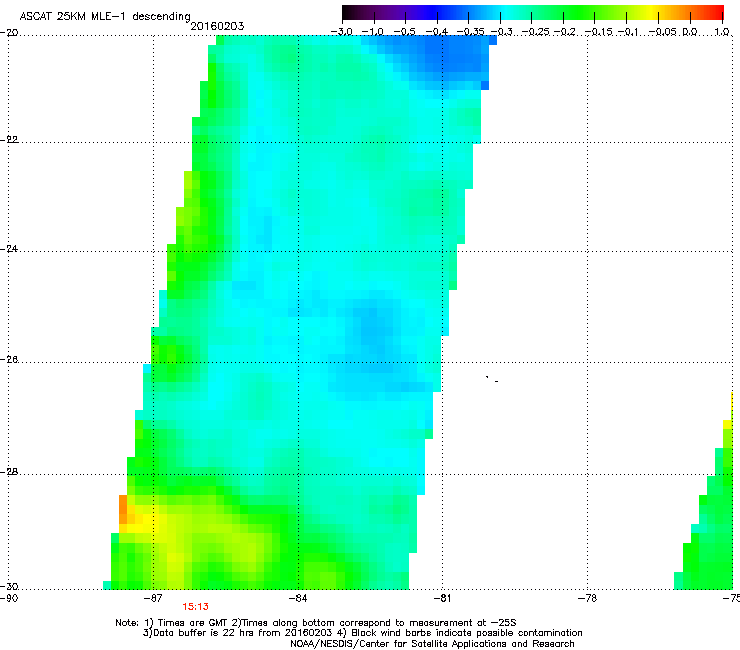Viewport: 740px width, 650px height.
Task: Click the -0.2 color scale label
Action: [x=565, y=32]
